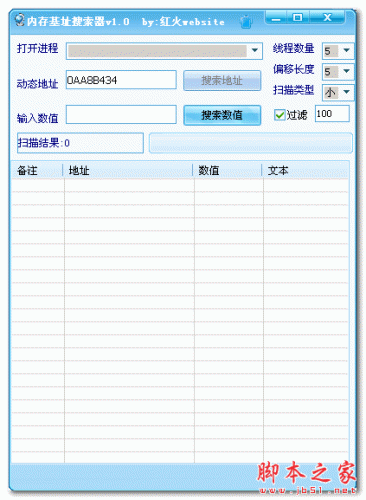The width and height of the screenshot is (366, 500).
Task: Toggle the 过滤 filter checkbox
Action: click(x=279, y=115)
